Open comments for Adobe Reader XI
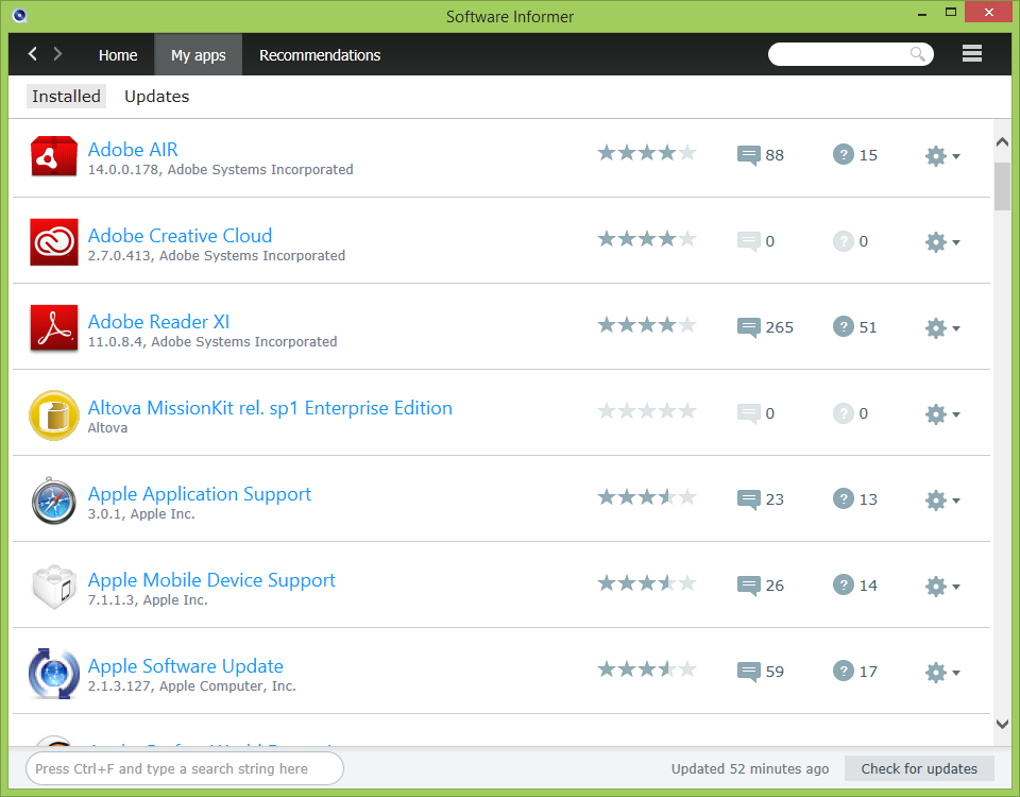 (765, 327)
